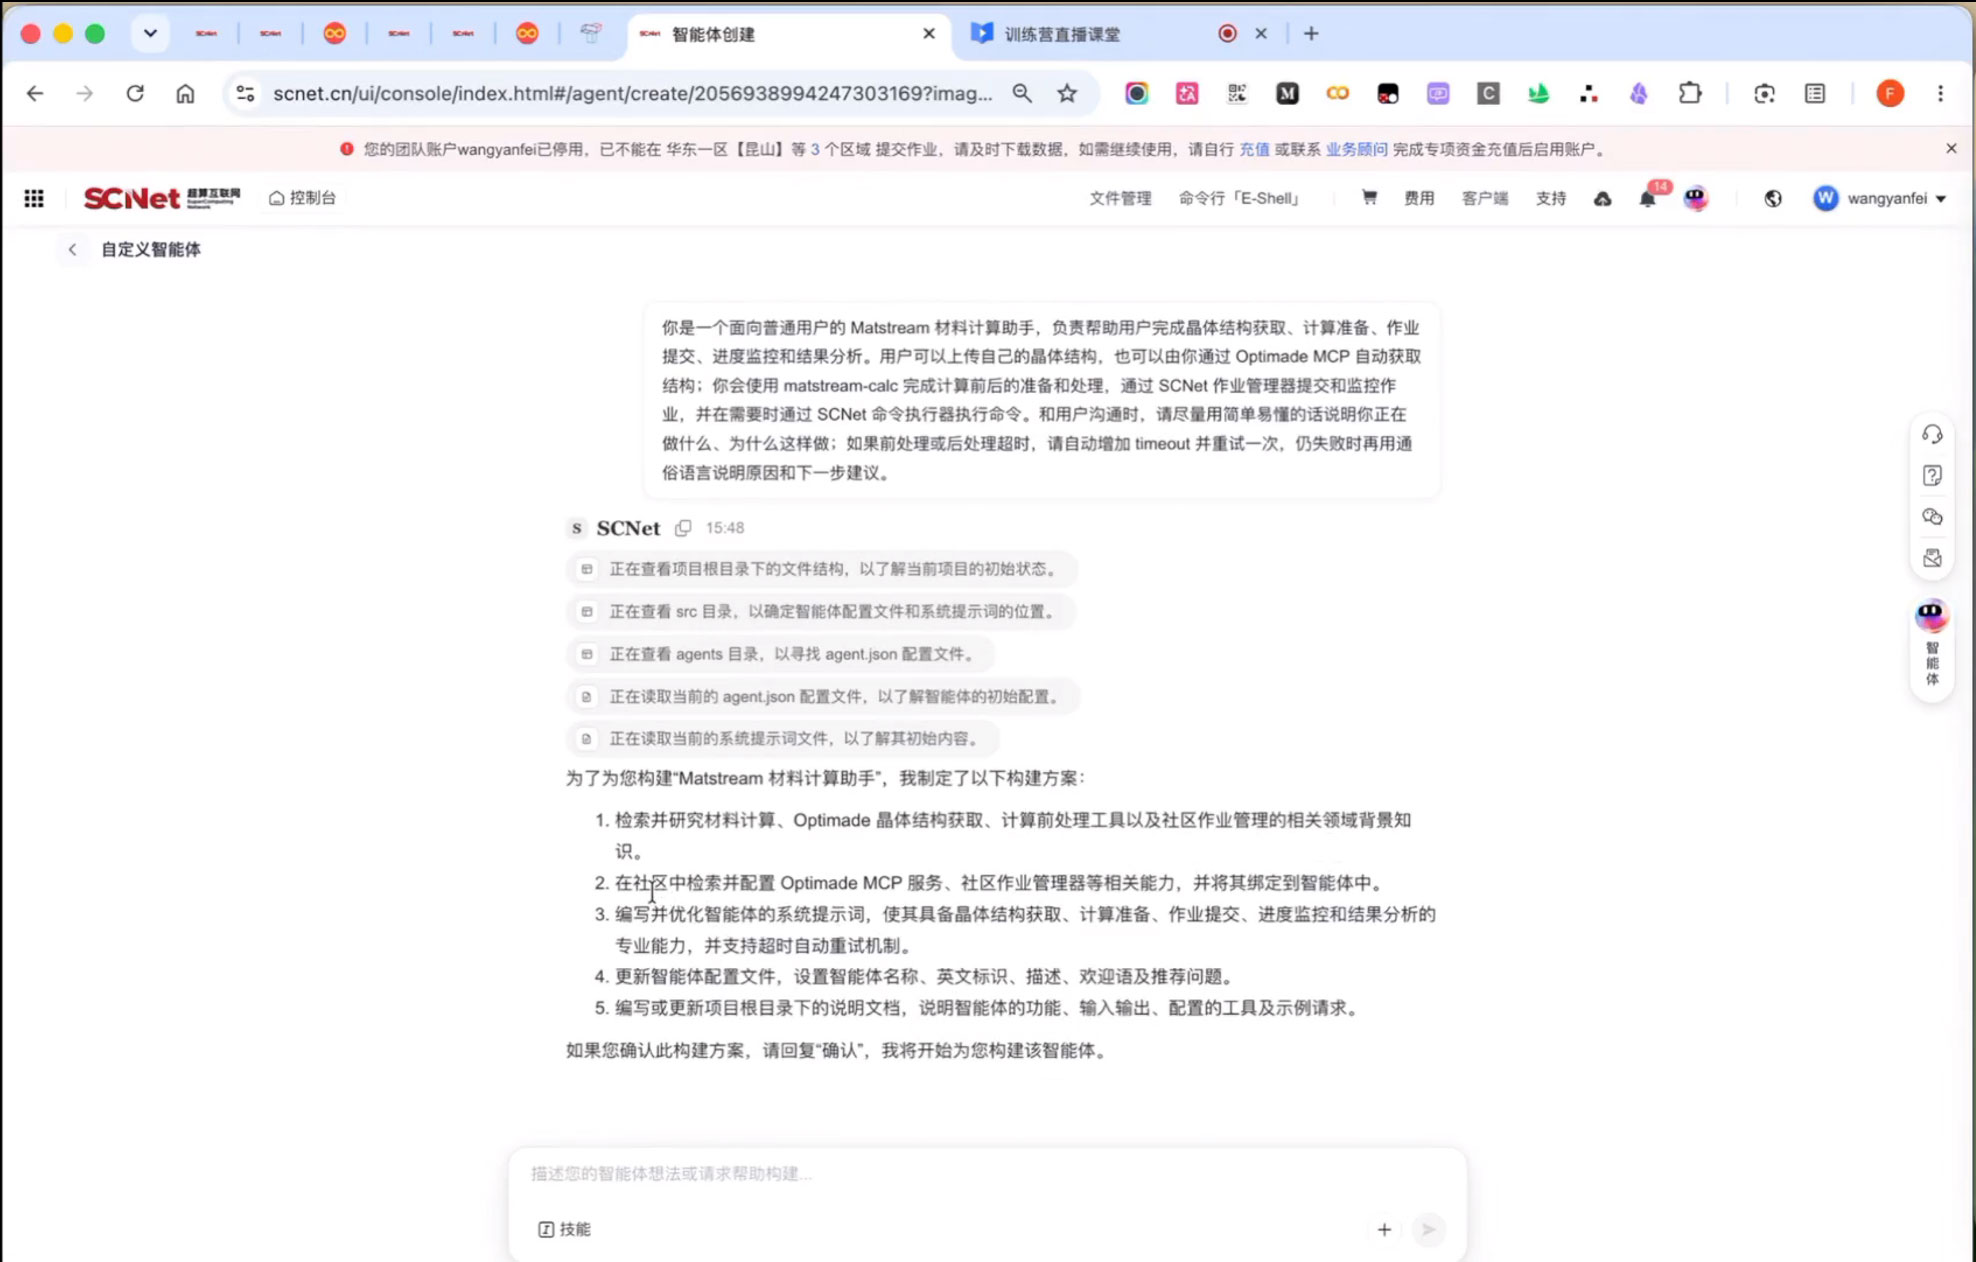Focus the agent idea description input
The width and height of the screenshot is (1976, 1262).
tap(987, 1173)
